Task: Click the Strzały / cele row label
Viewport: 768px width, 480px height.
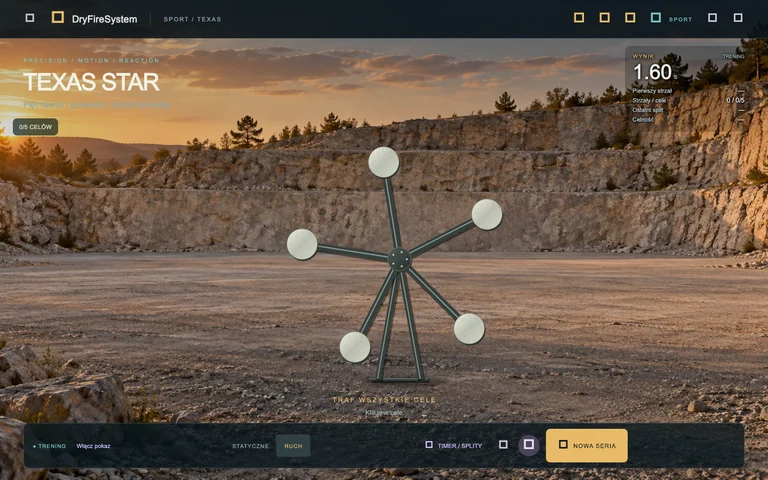Action: tap(649, 100)
